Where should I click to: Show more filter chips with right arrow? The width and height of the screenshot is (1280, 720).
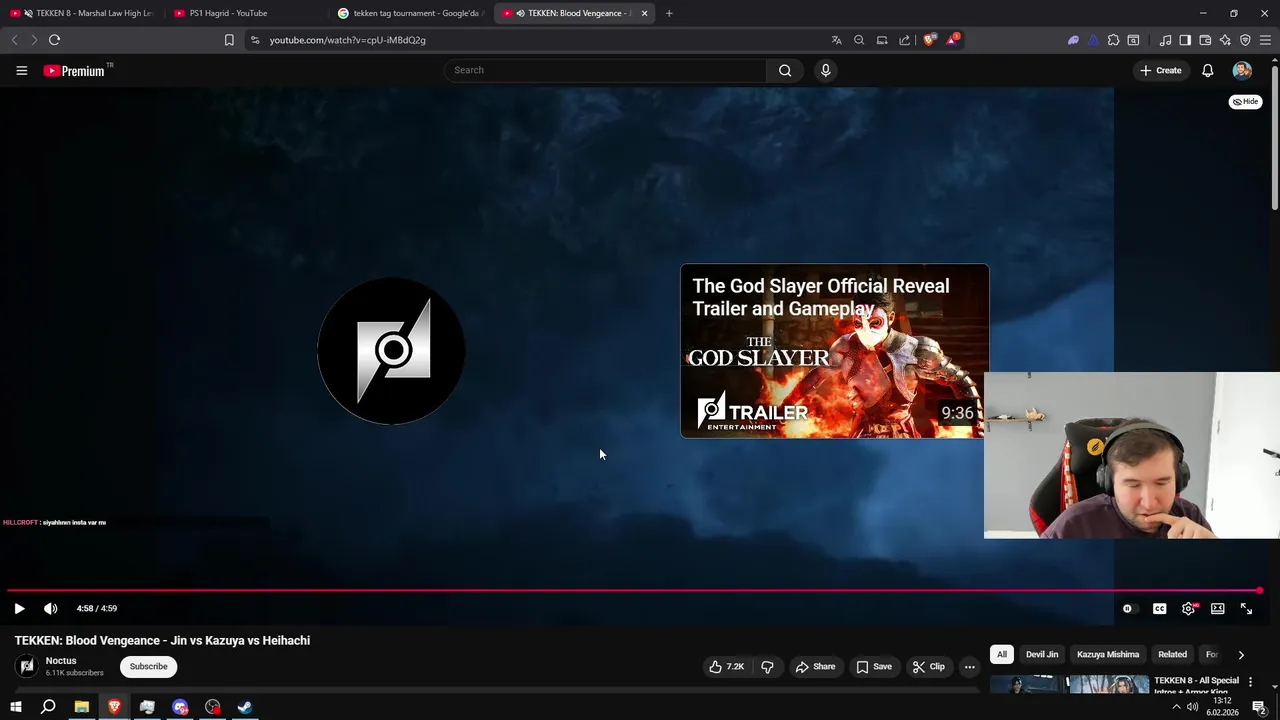tap(1241, 655)
